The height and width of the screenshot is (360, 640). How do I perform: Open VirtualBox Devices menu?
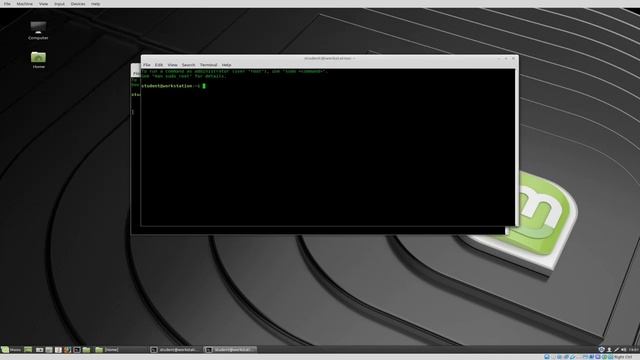78,4
